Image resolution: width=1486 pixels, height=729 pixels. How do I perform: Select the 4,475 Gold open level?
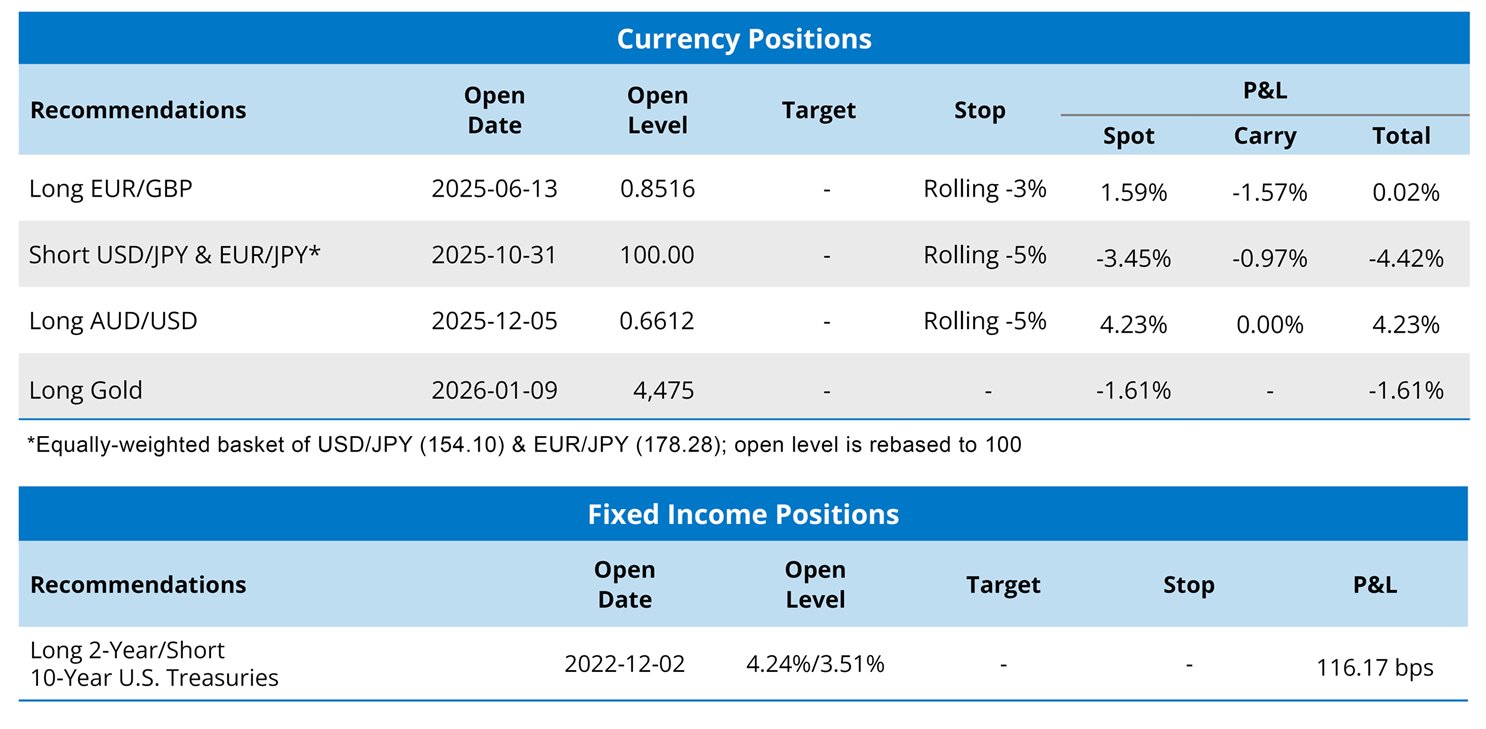pos(663,389)
